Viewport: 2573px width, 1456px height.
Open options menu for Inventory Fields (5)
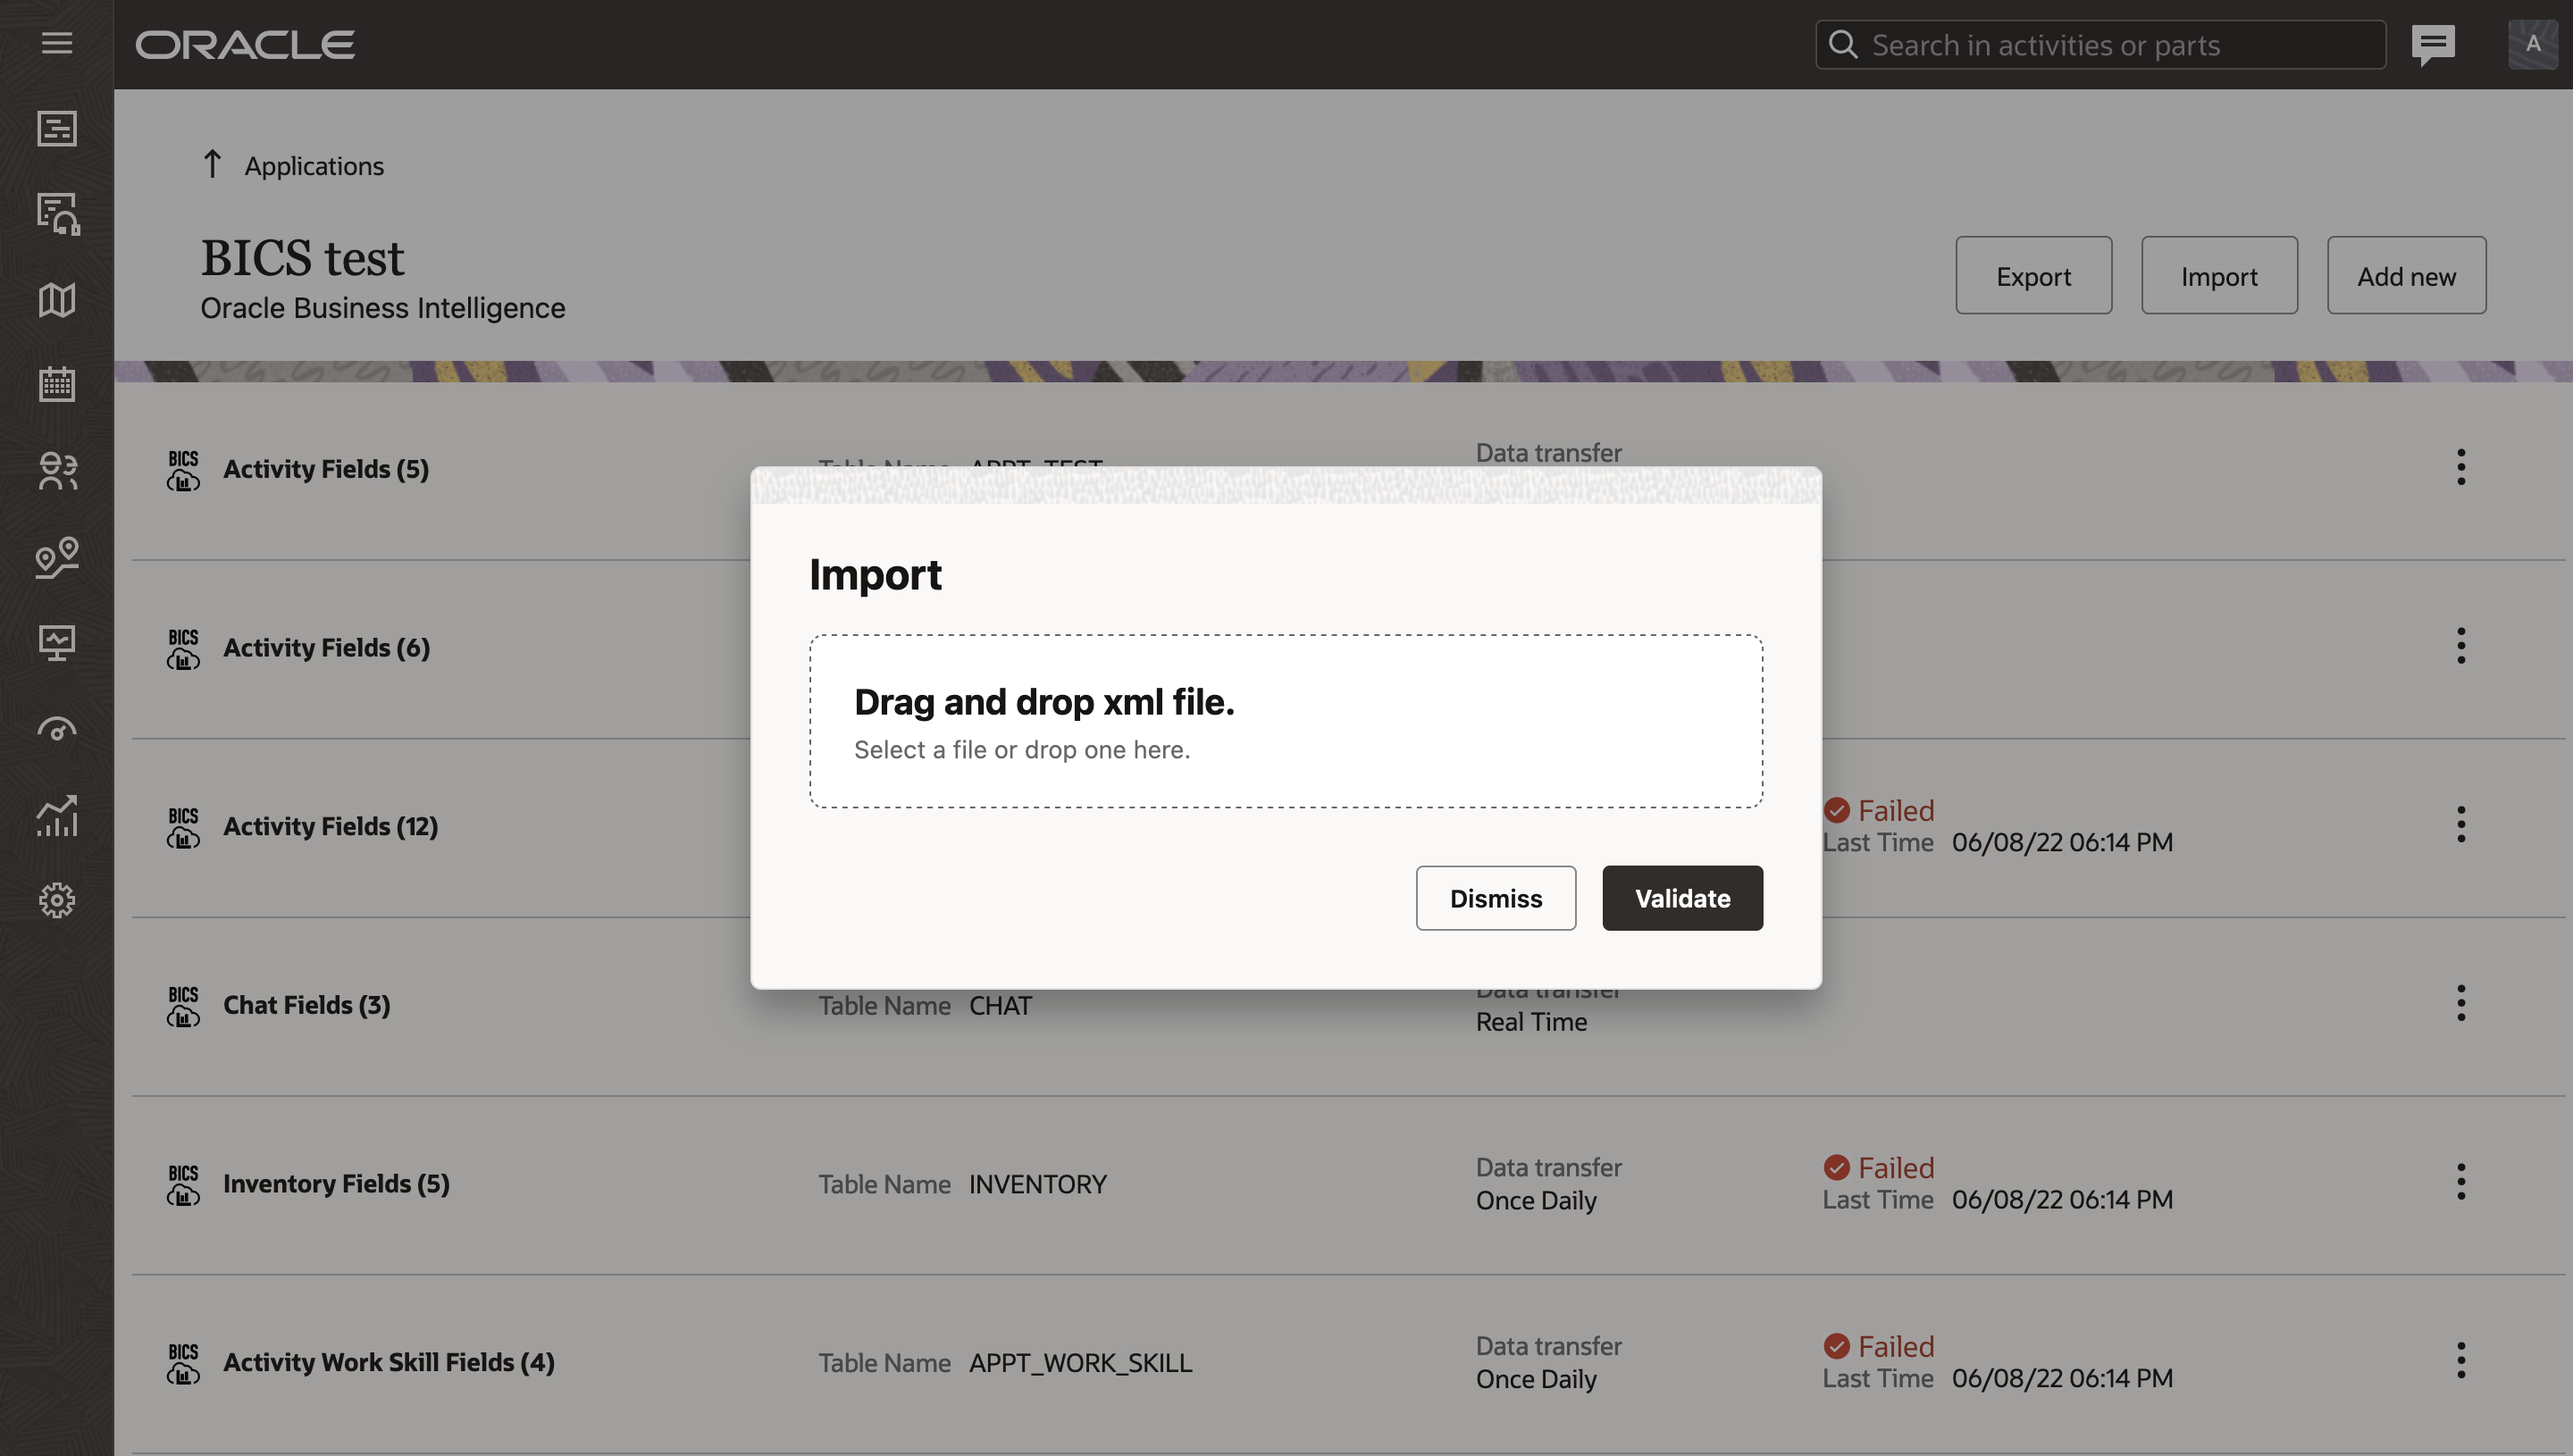pyautogui.click(x=2461, y=1182)
